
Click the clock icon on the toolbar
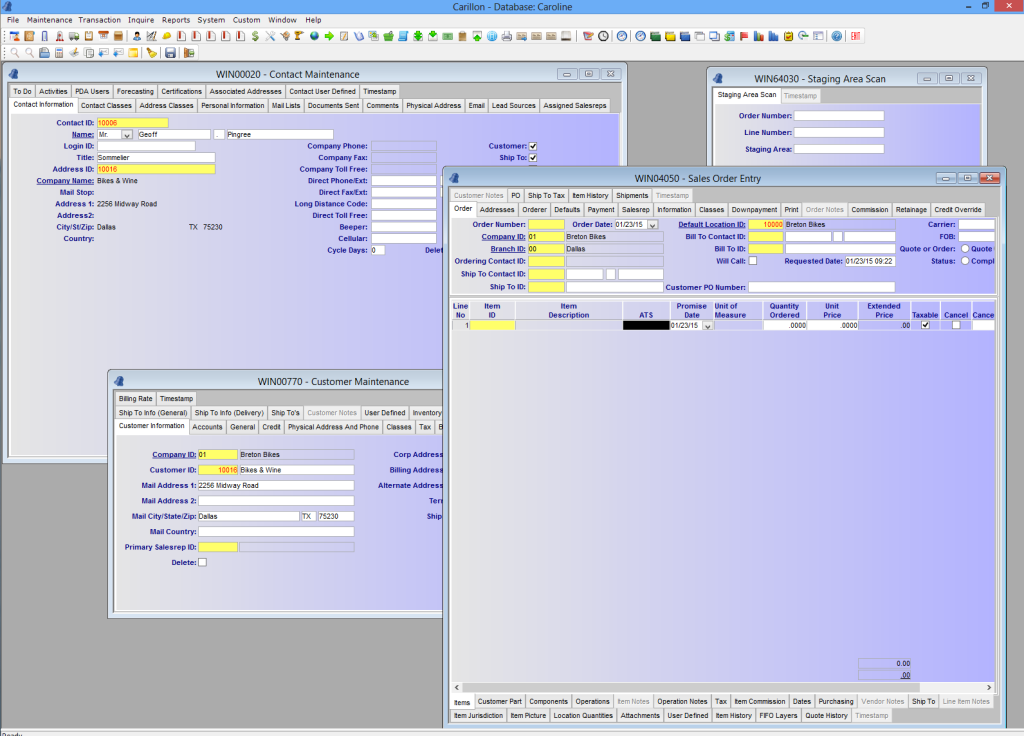[x=604, y=37]
